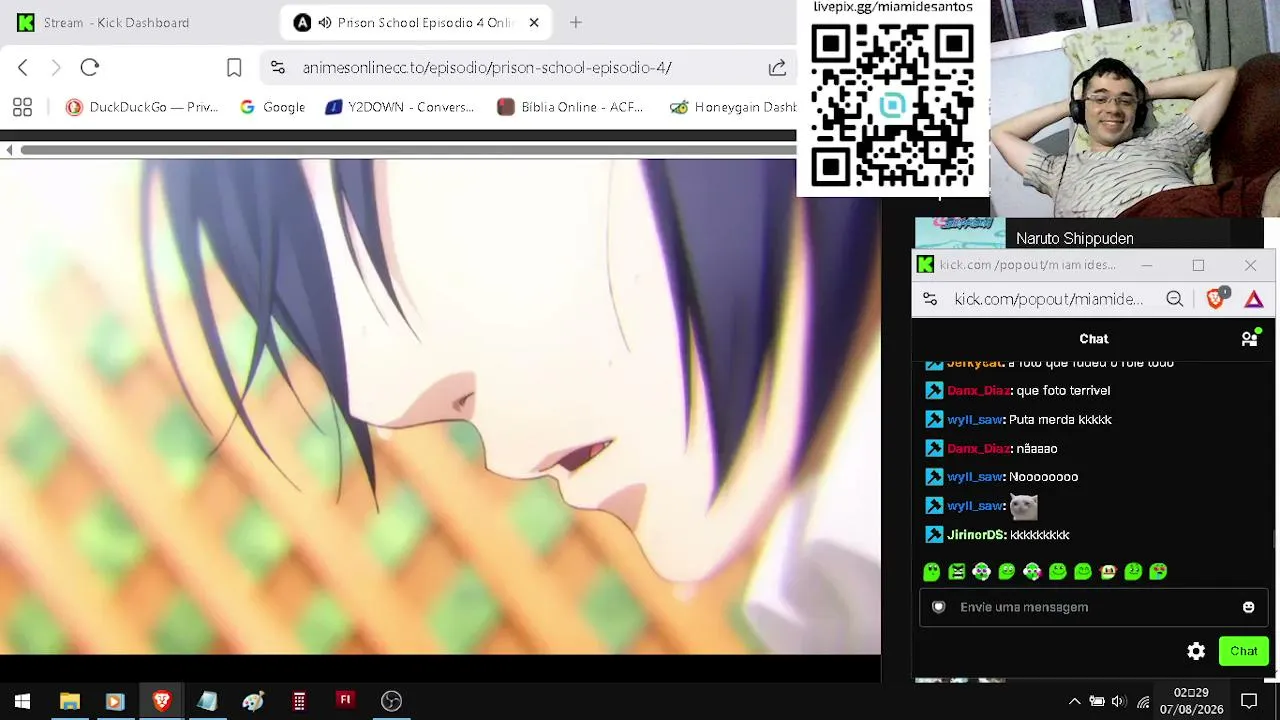Click the animesonlinecc.to address bar URL
This screenshot has width=1280, height=720.
click(487, 67)
